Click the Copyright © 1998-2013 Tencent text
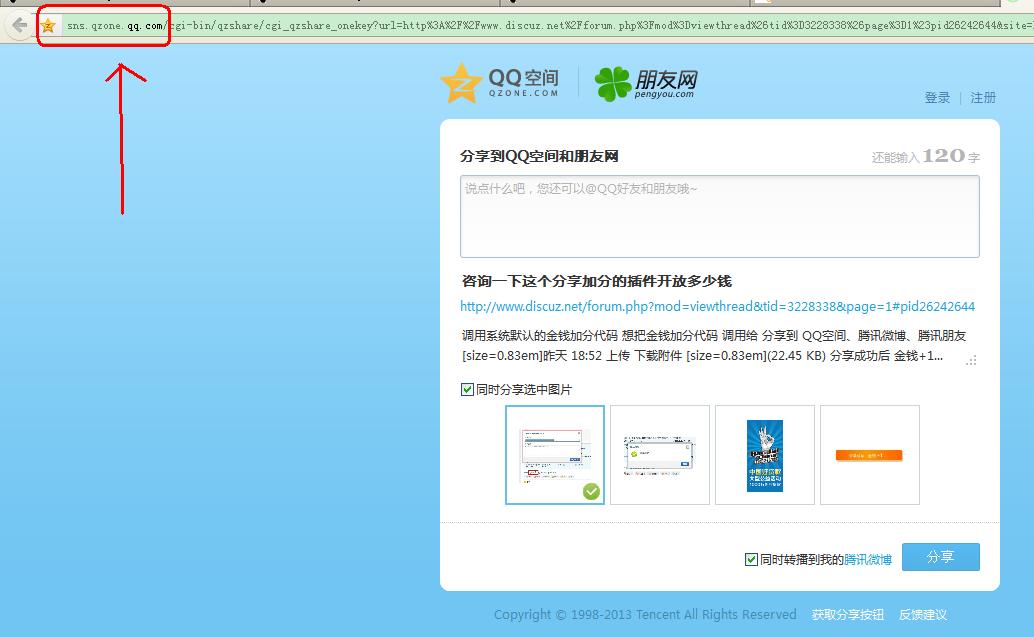This screenshot has height=637, width=1034. [x=645, y=615]
